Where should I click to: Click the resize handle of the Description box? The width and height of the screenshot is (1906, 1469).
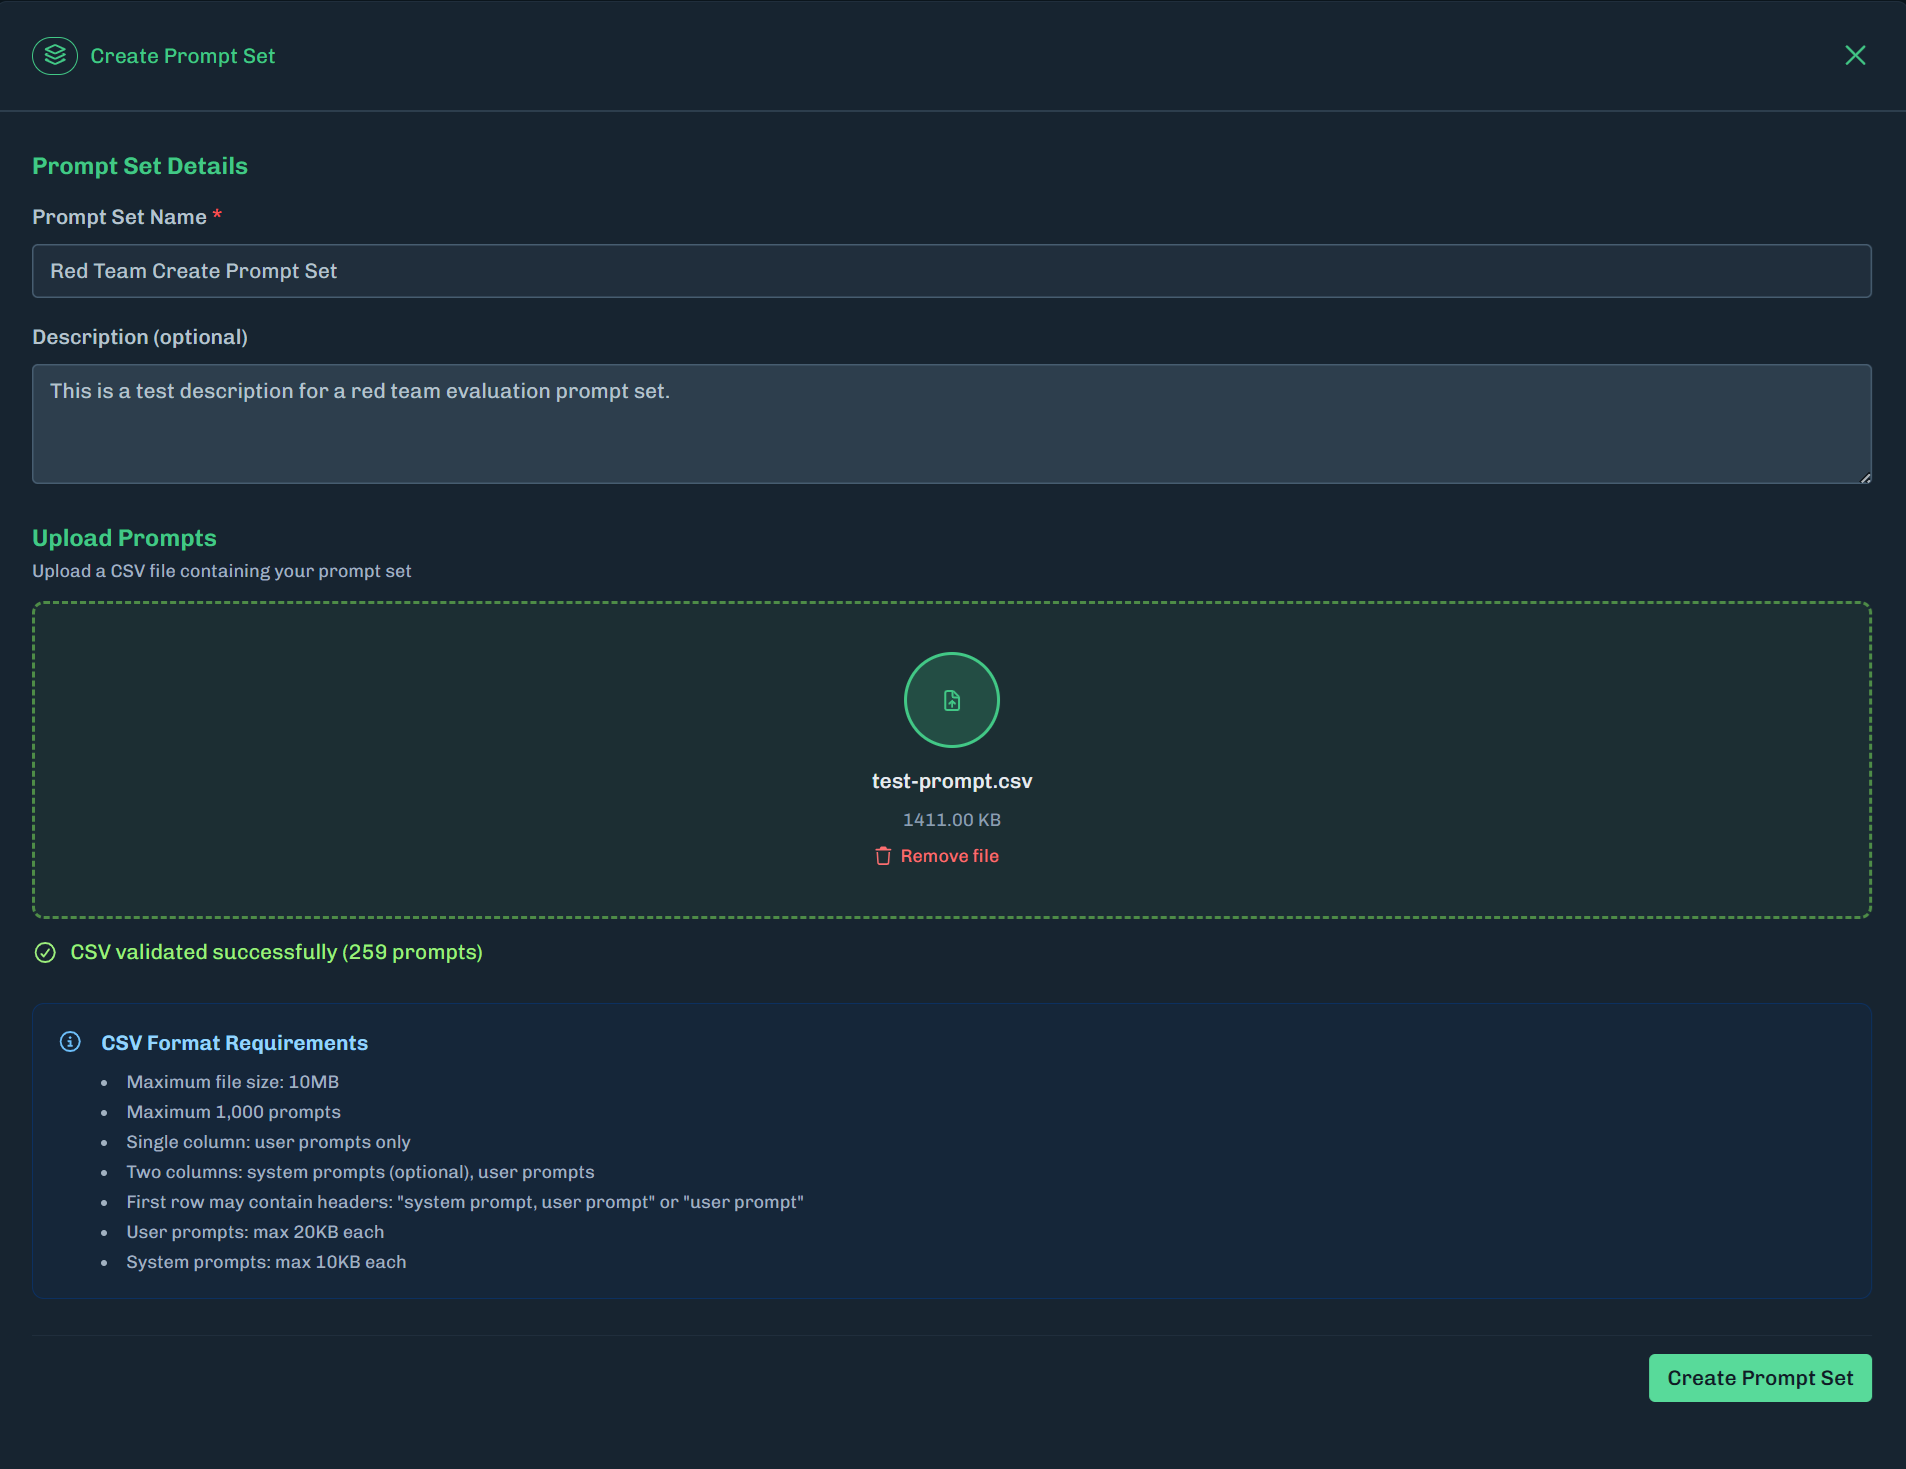coord(1866,478)
